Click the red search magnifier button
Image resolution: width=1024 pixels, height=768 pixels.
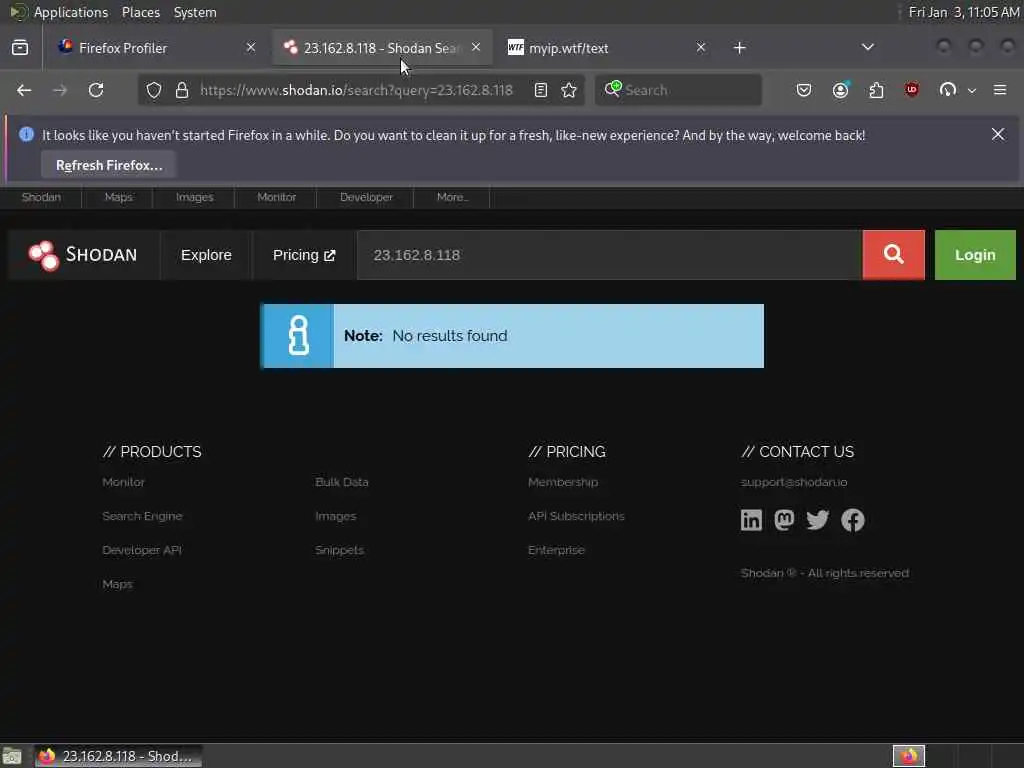893,255
